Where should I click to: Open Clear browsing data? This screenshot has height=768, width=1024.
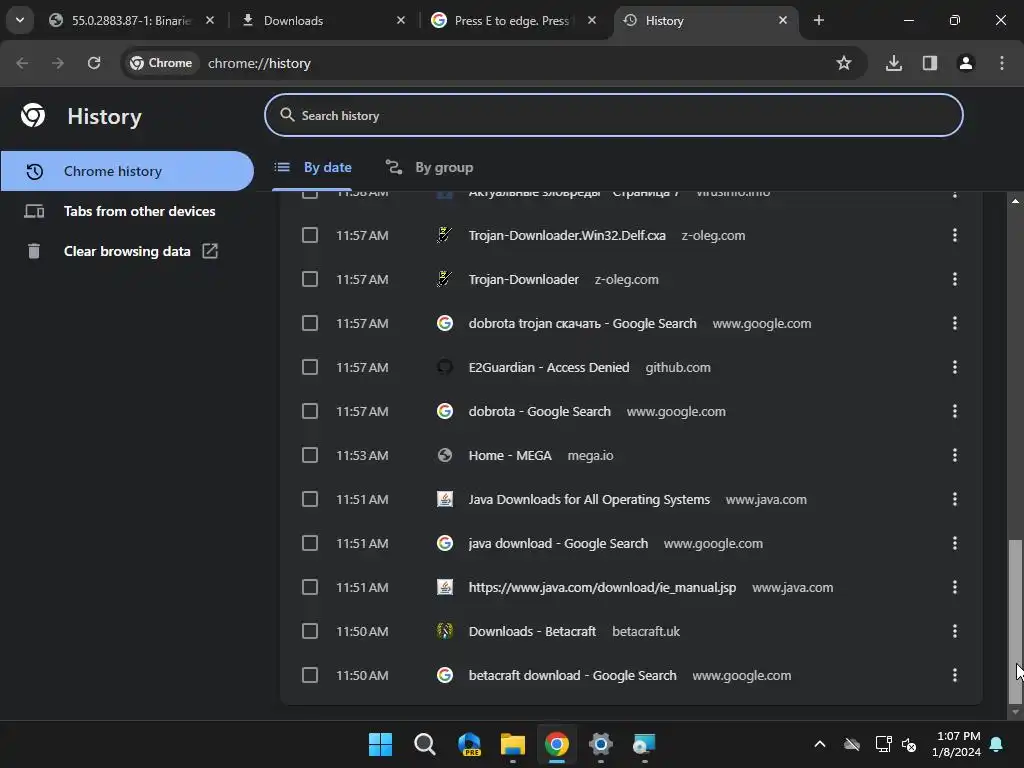pyautogui.click(x=127, y=251)
